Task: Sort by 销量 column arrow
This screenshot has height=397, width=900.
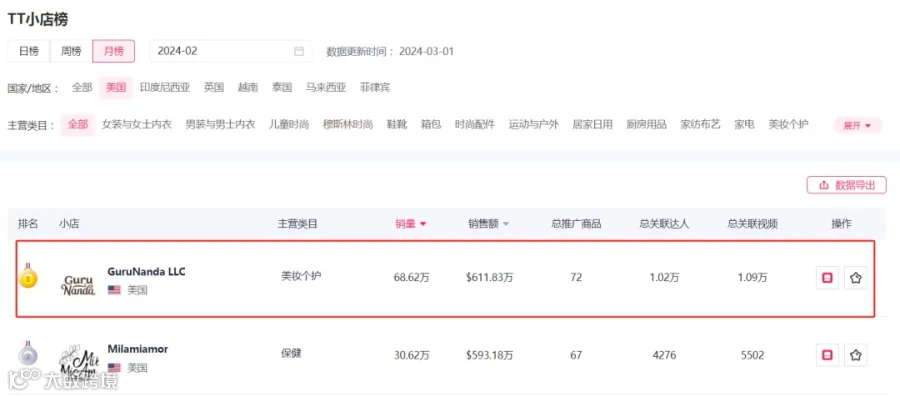Action: [424, 224]
